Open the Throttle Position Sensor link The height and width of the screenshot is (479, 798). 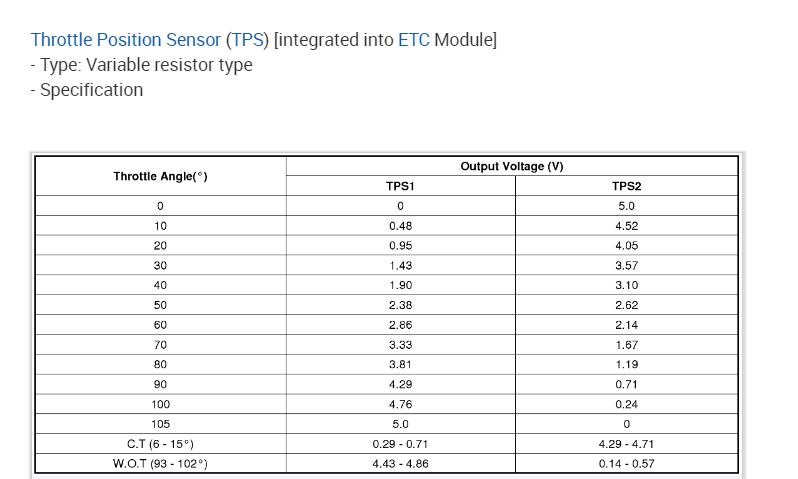click(x=125, y=40)
